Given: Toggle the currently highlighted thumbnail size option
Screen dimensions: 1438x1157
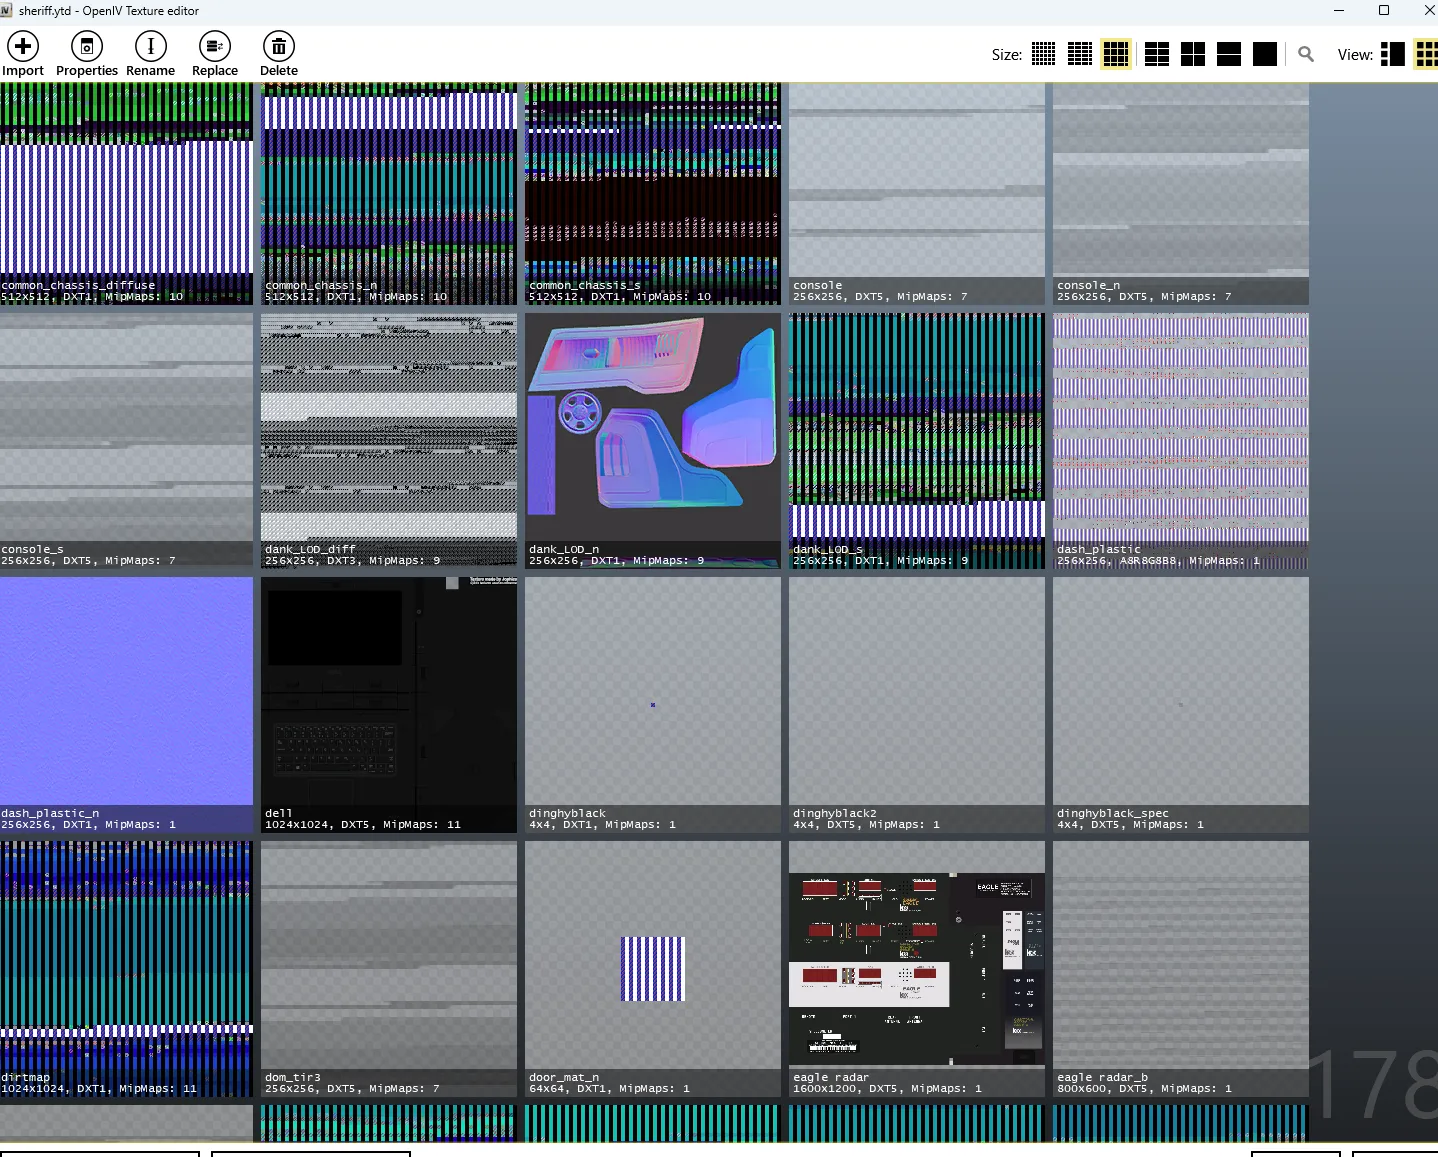Looking at the screenshot, I should pyautogui.click(x=1115, y=54).
